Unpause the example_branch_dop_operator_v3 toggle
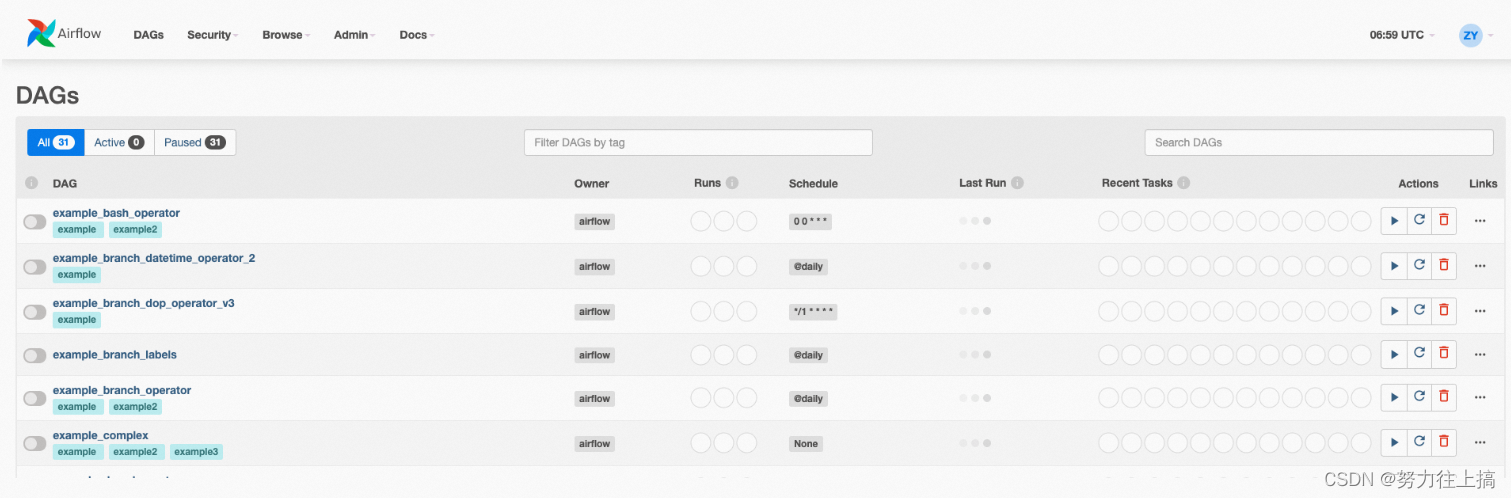Screen dimensions: 1511x498 (x=35, y=312)
